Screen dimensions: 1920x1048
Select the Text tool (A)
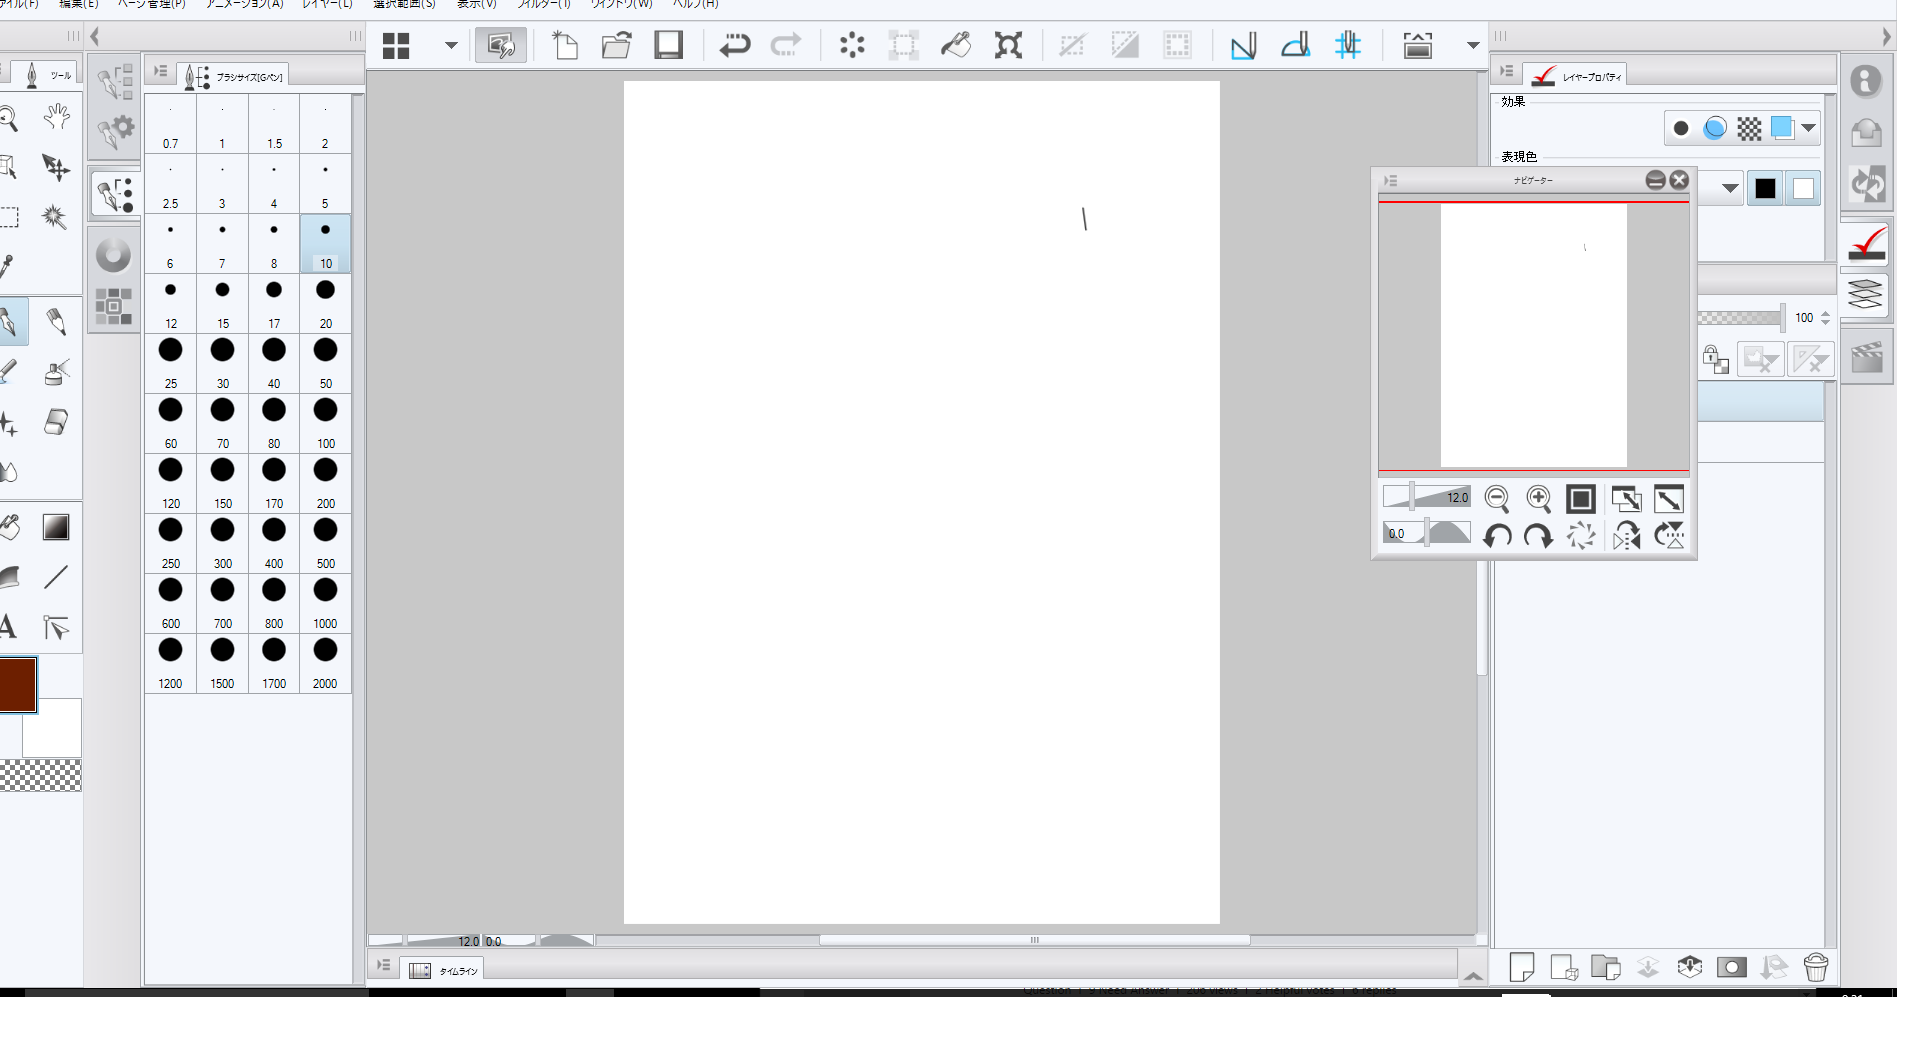click(x=9, y=627)
